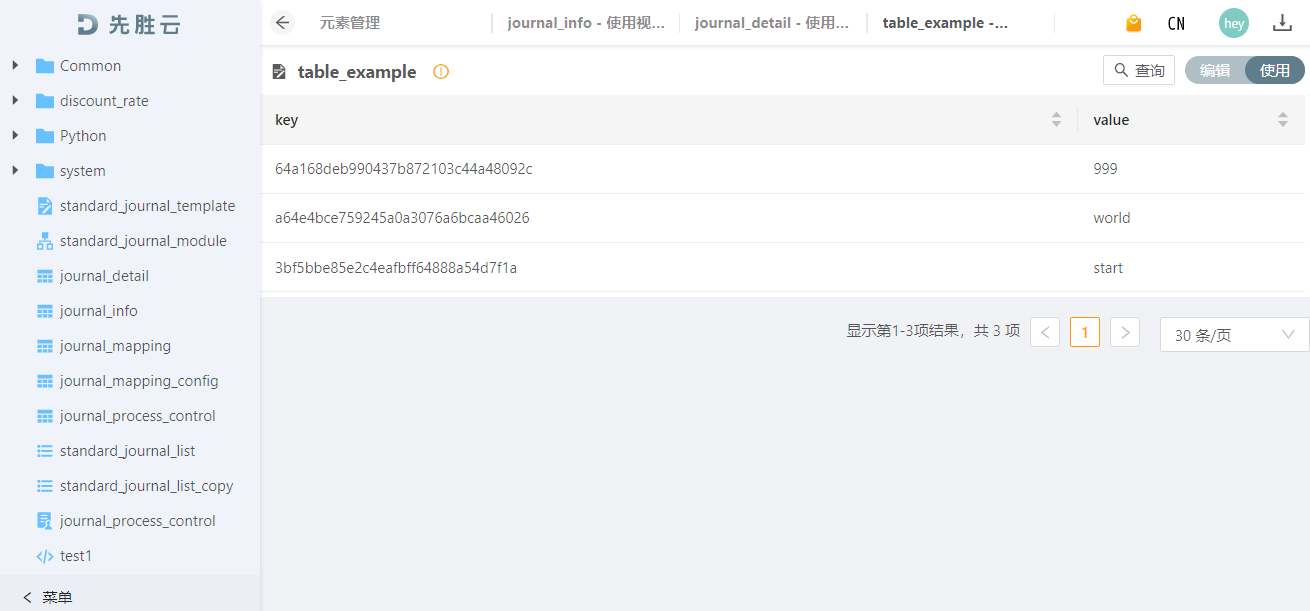Click the orange shopping bag icon
The height and width of the screenshot is (611, 1310).
(1133, 23)
